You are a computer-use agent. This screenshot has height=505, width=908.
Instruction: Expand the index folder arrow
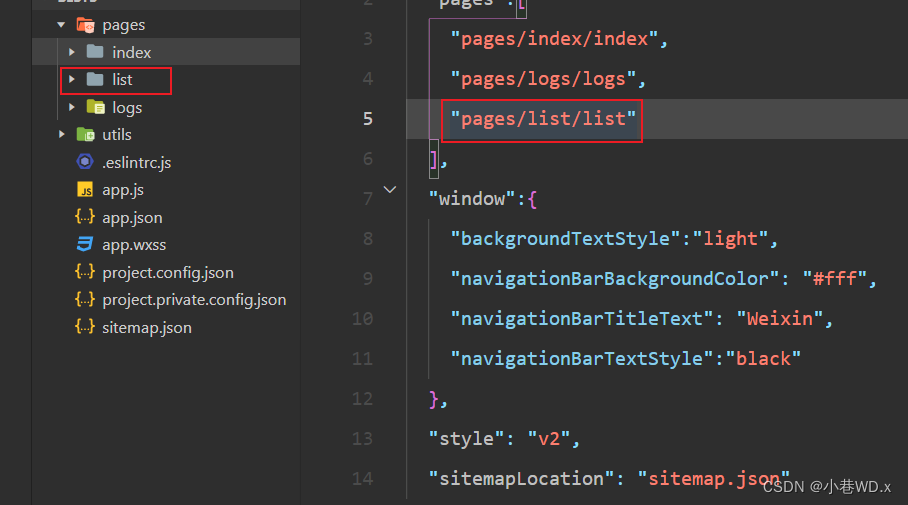(72, 52)
